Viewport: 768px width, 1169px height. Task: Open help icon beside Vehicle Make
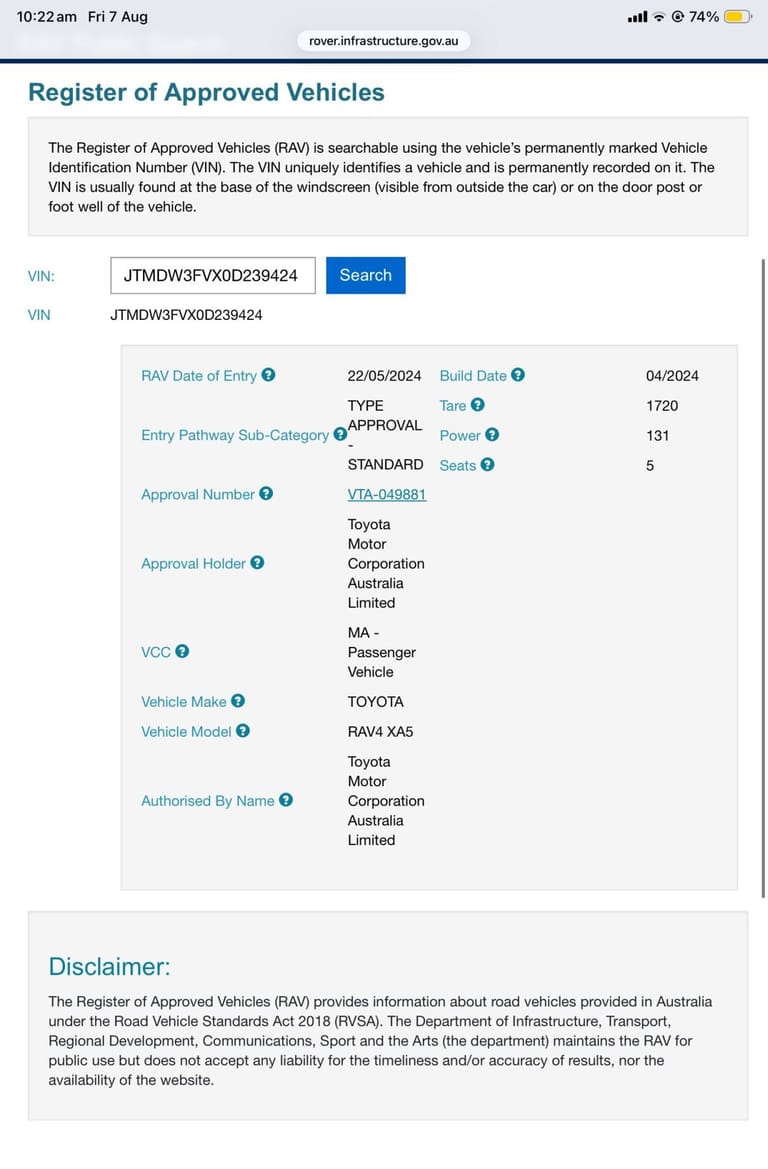click(x=238, y=701)
